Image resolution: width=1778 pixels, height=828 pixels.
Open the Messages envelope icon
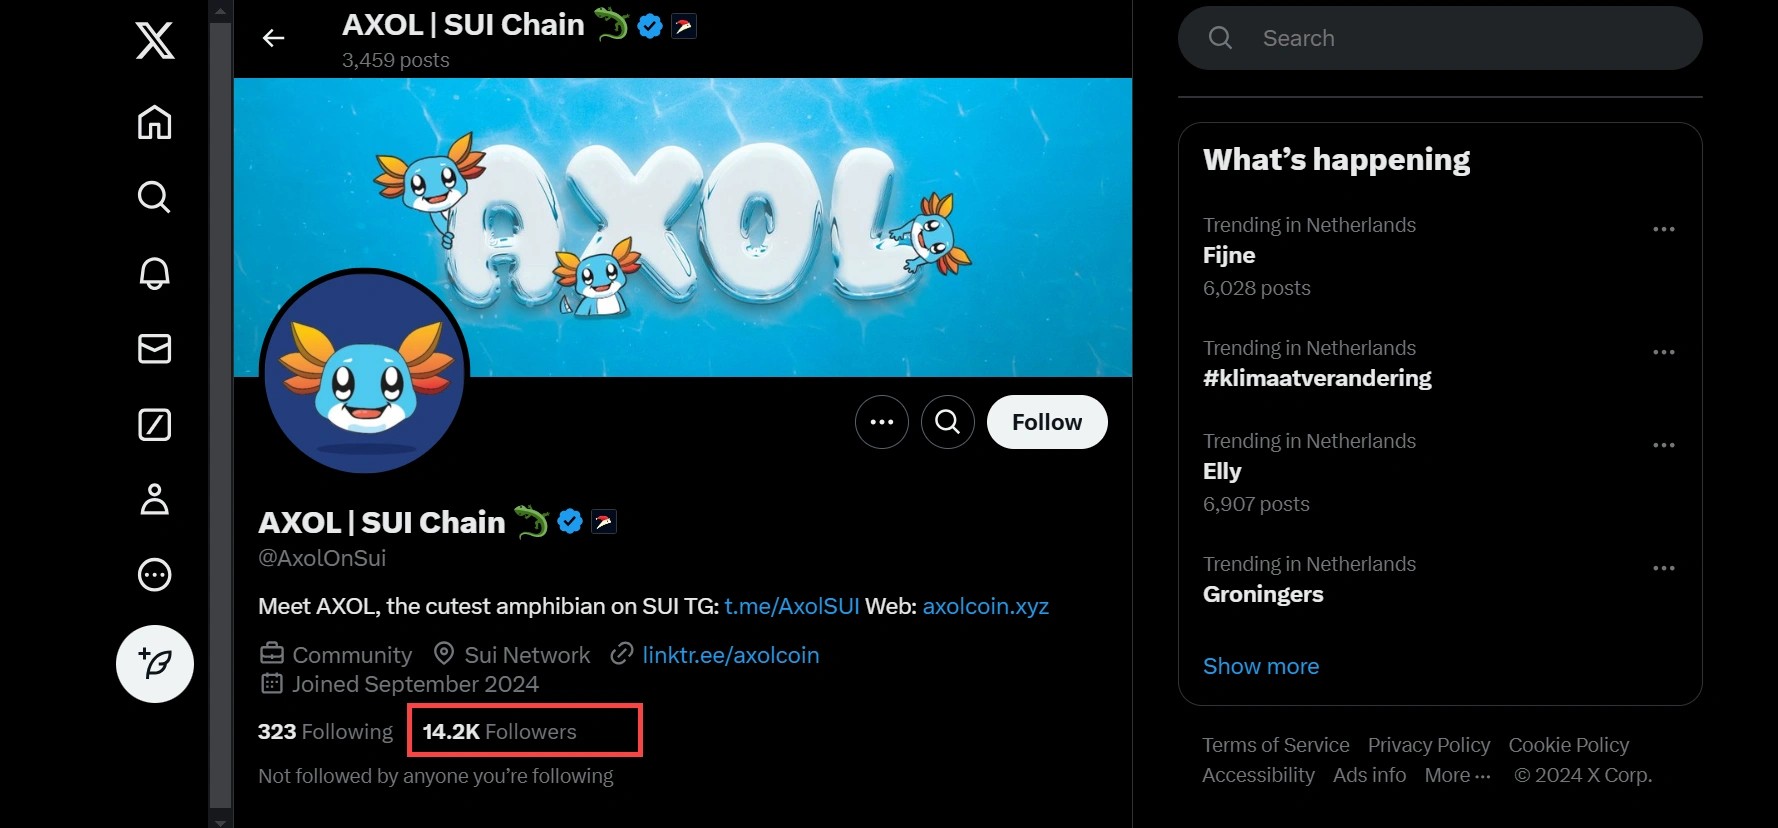(154, 349)
